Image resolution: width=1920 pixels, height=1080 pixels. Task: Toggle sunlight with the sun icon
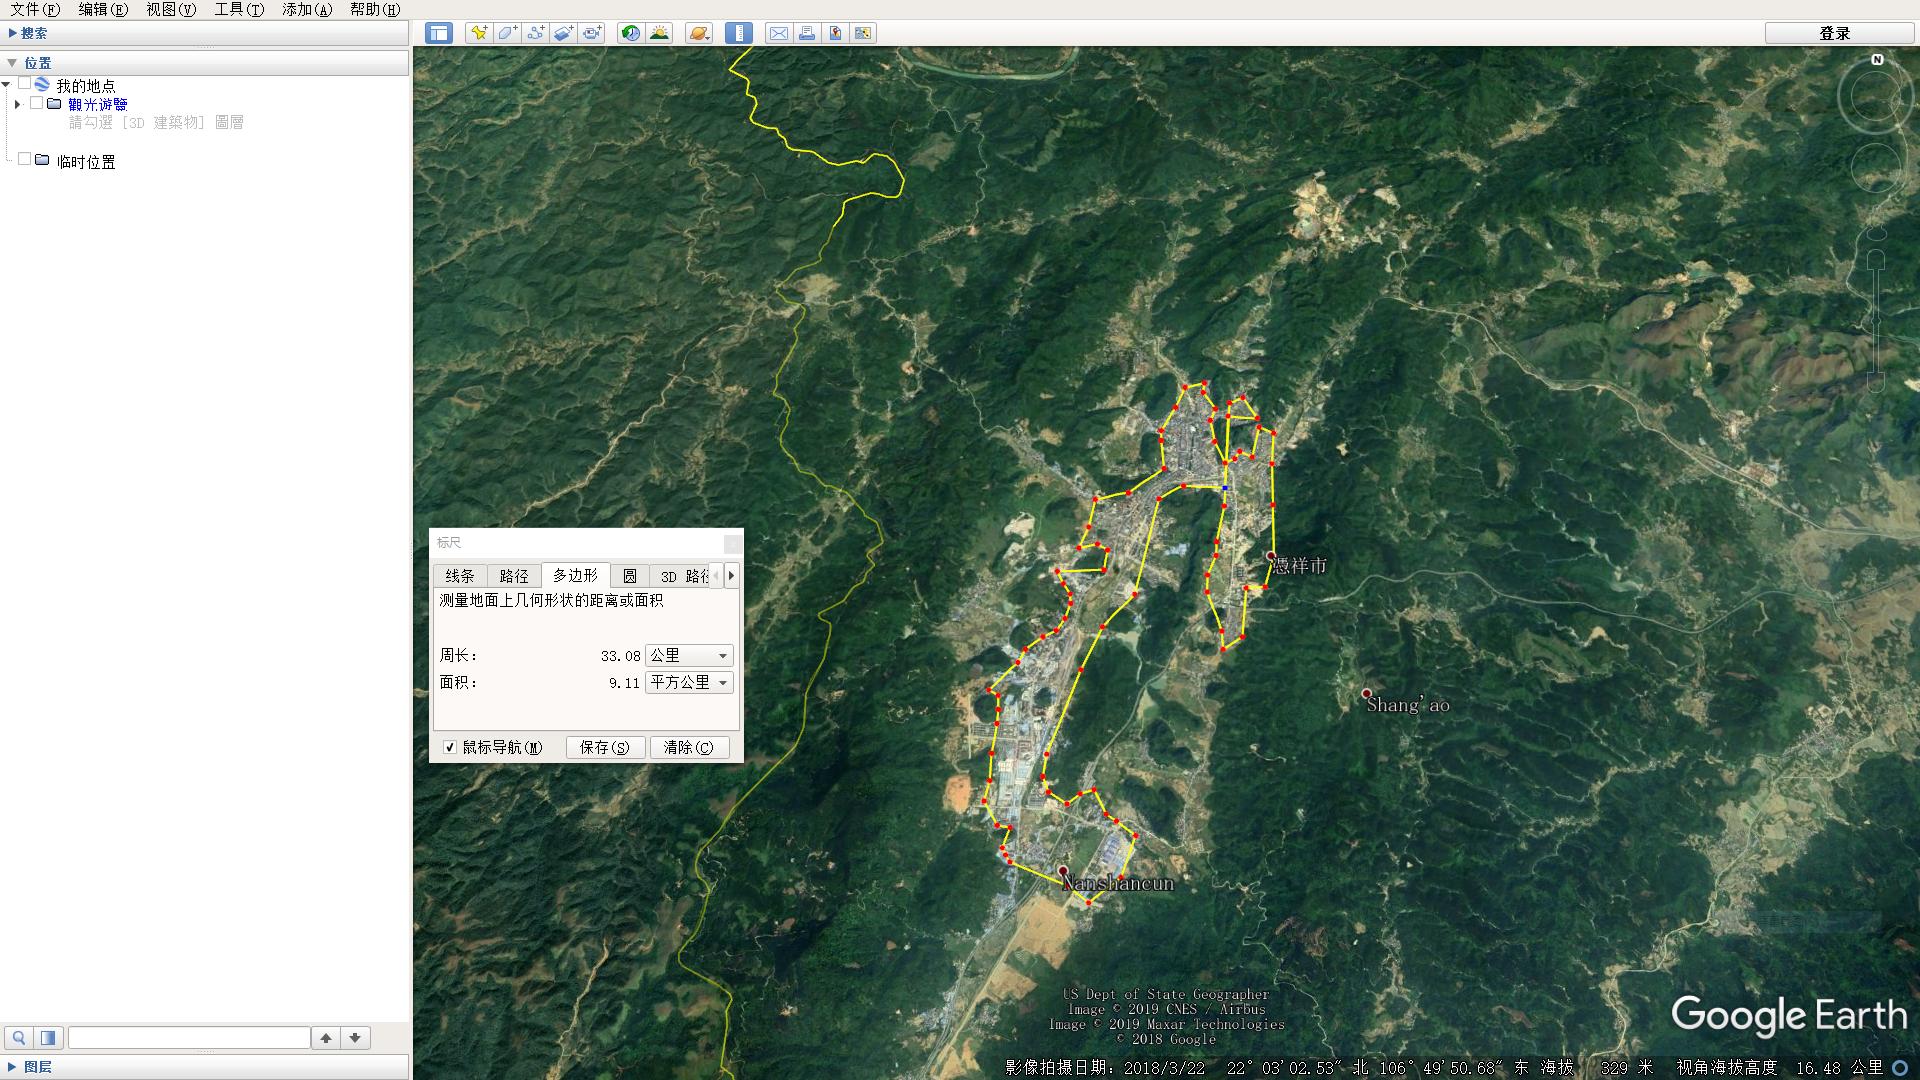tap(659, 33)
